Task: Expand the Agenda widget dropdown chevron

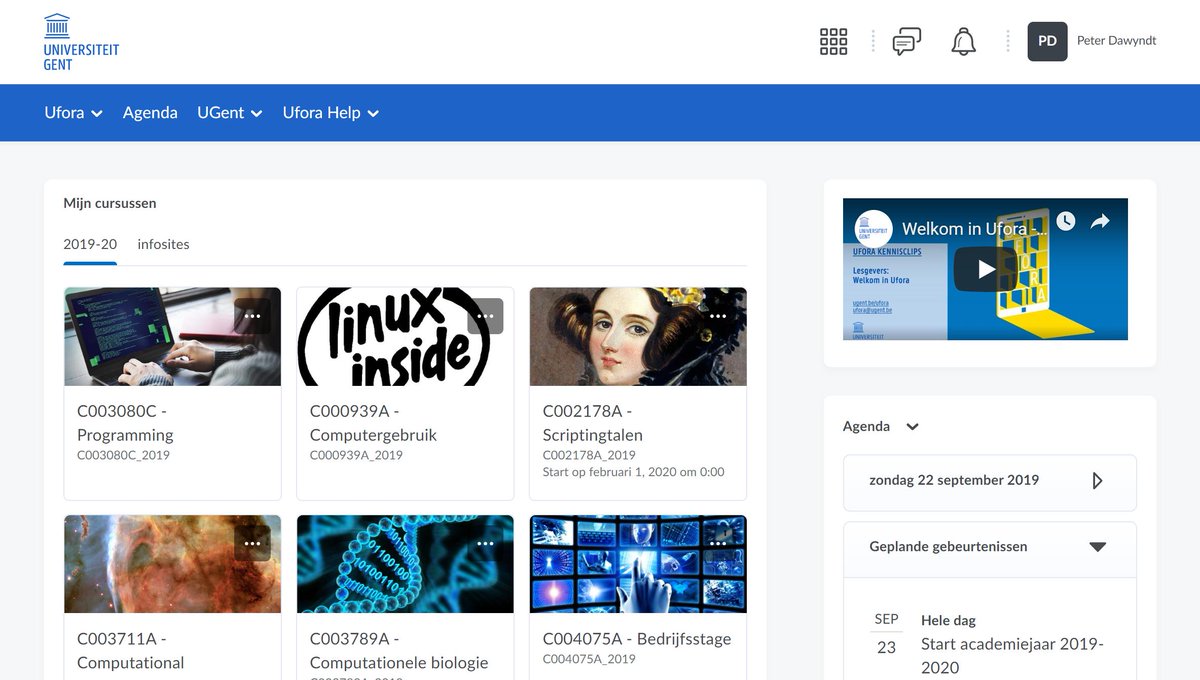Action: click(x=912, y=427)
